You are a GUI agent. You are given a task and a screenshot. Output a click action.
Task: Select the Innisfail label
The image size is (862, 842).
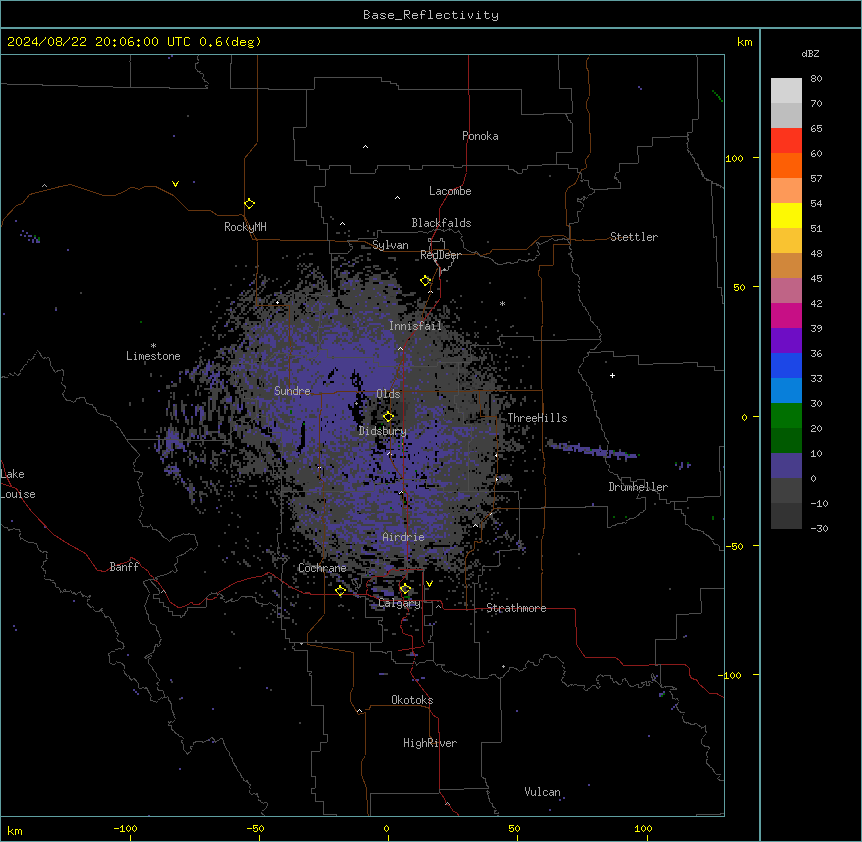pyautogui.click(x=415, y=326)
